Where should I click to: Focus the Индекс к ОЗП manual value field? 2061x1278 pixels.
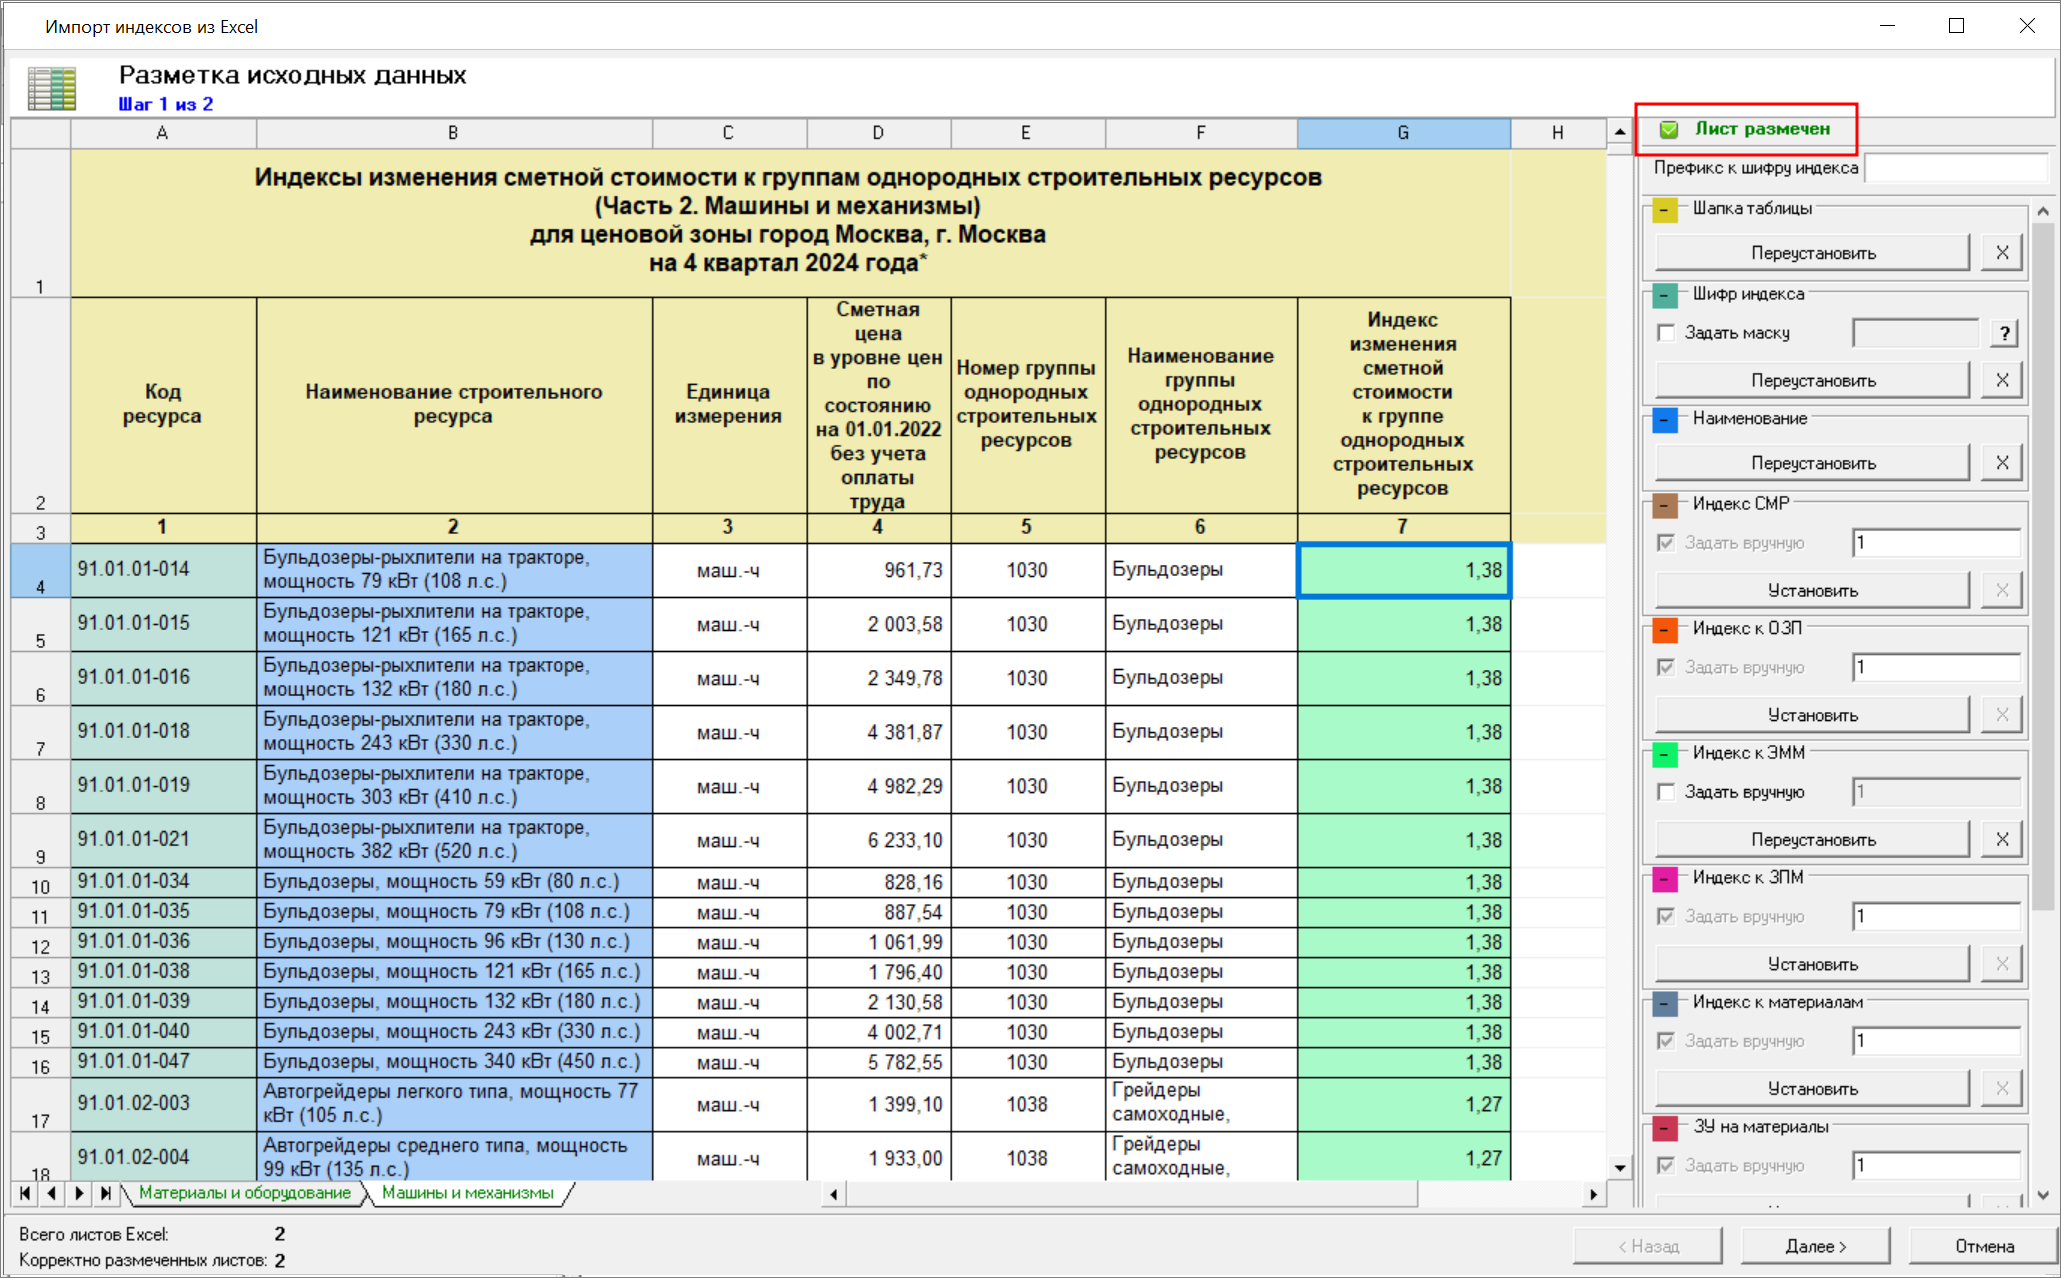click(x=1936, y=667)
